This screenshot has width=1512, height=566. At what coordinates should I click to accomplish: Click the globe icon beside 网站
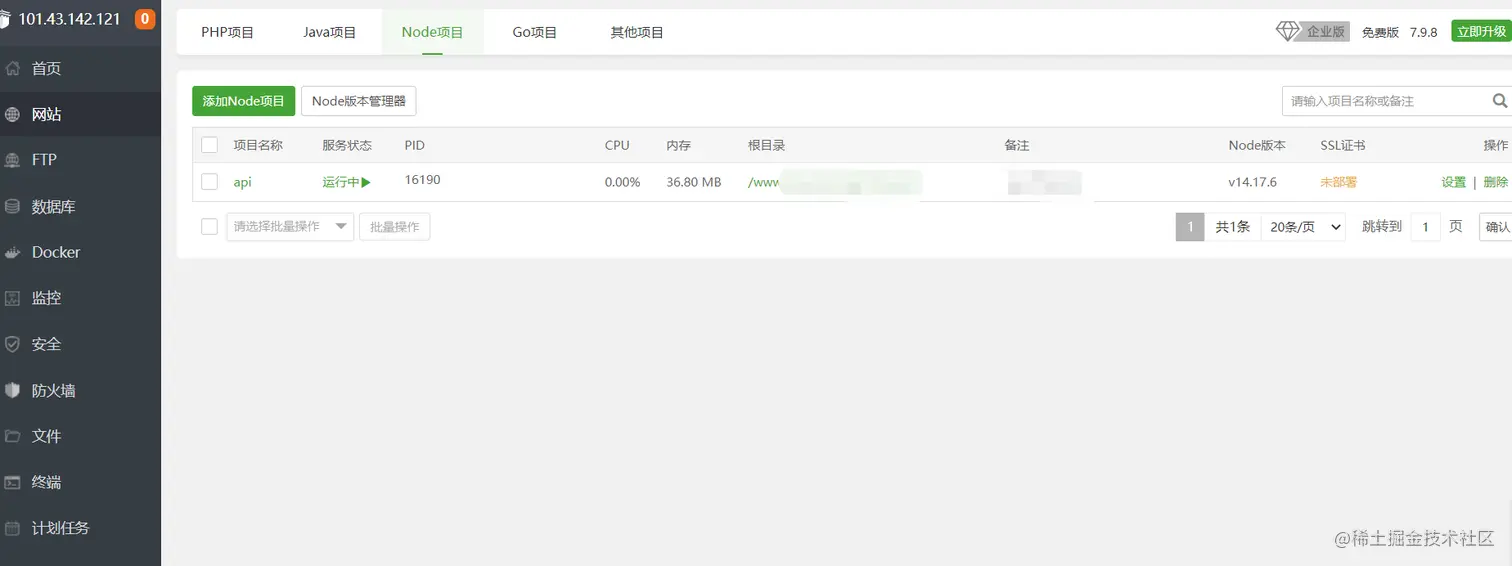[13, 115]
